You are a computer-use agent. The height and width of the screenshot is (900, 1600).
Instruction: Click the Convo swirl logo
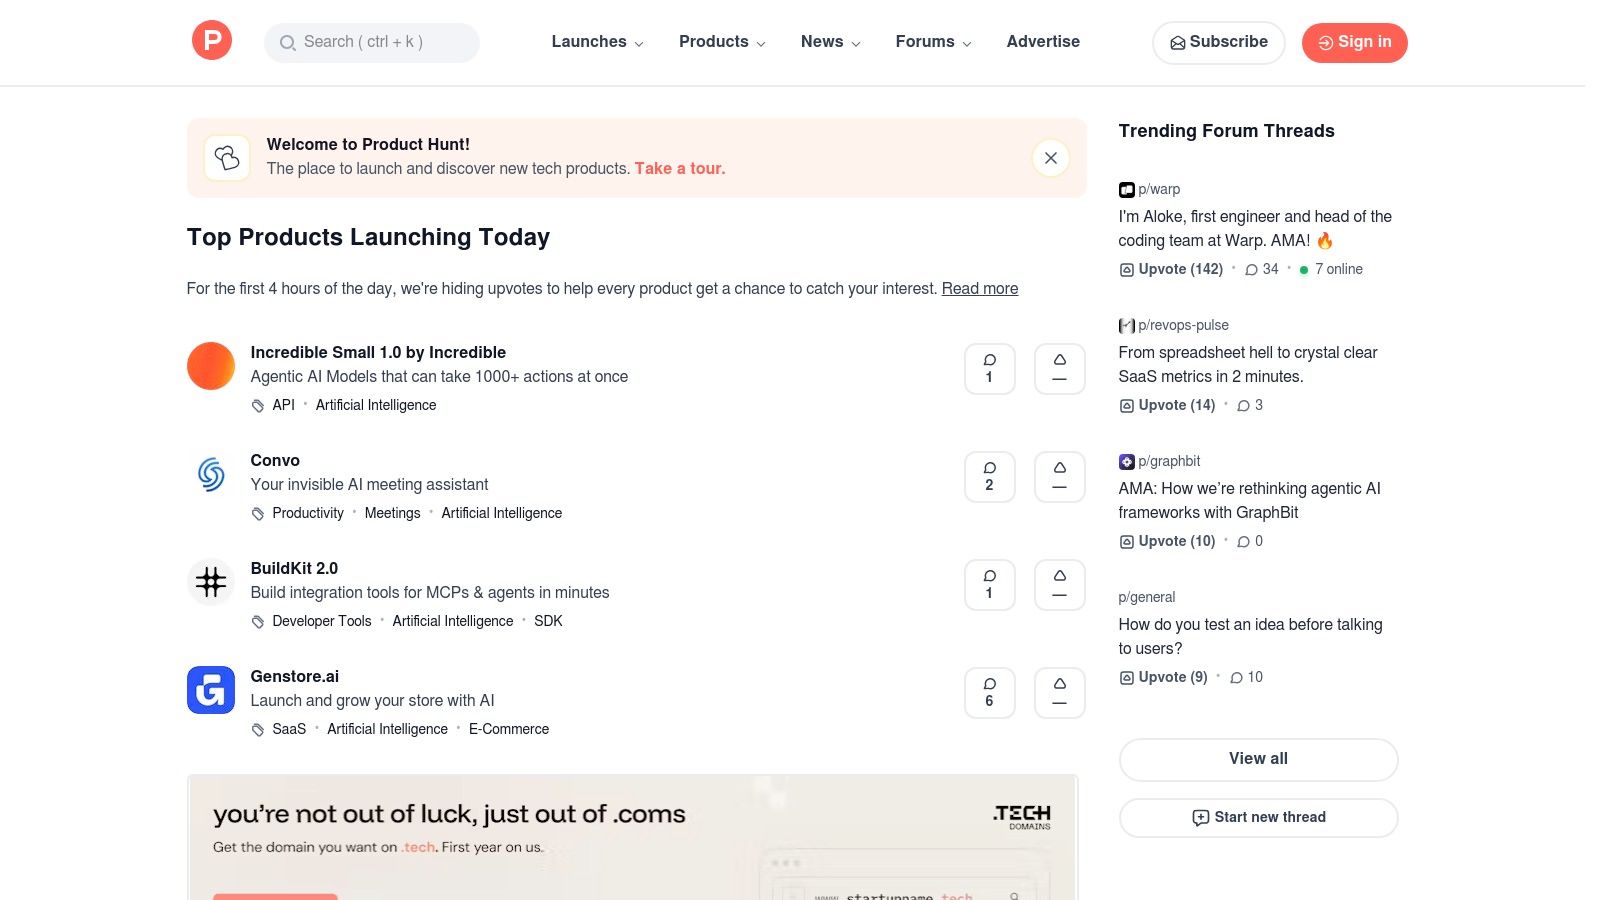[x=211, y=474]
